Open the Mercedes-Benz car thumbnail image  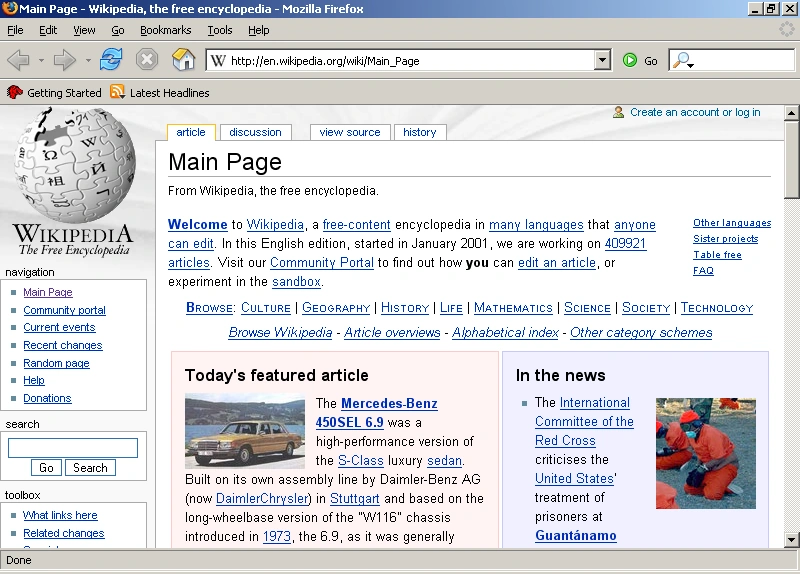245,431
